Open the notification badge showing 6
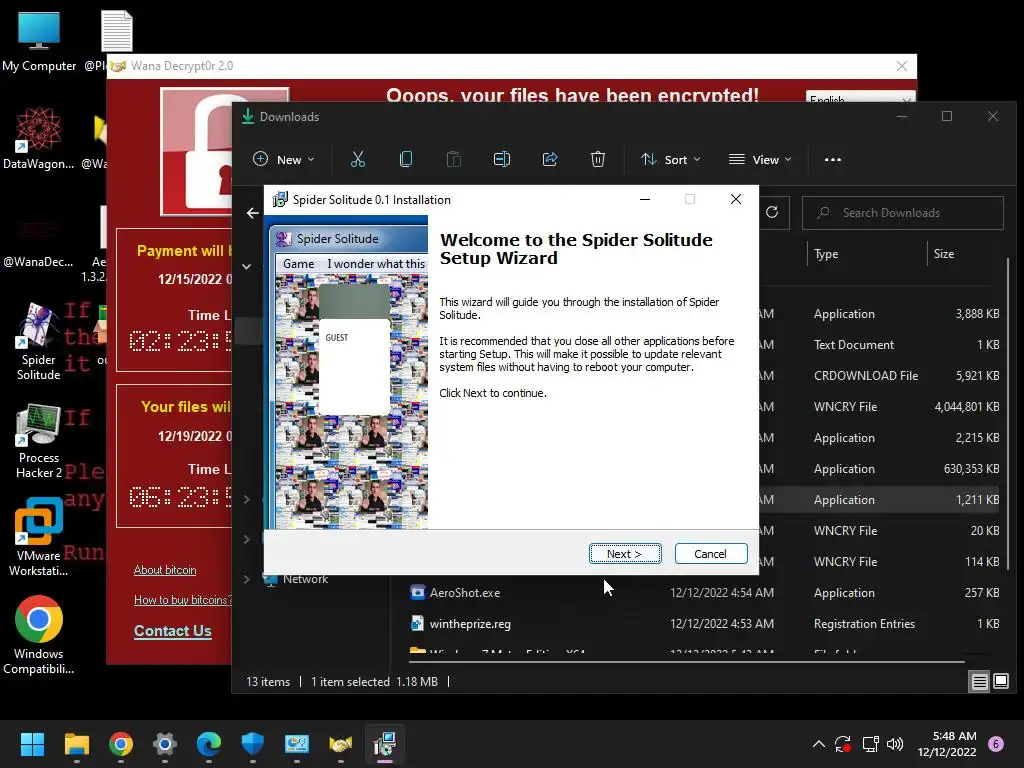 tap(996, 744)
